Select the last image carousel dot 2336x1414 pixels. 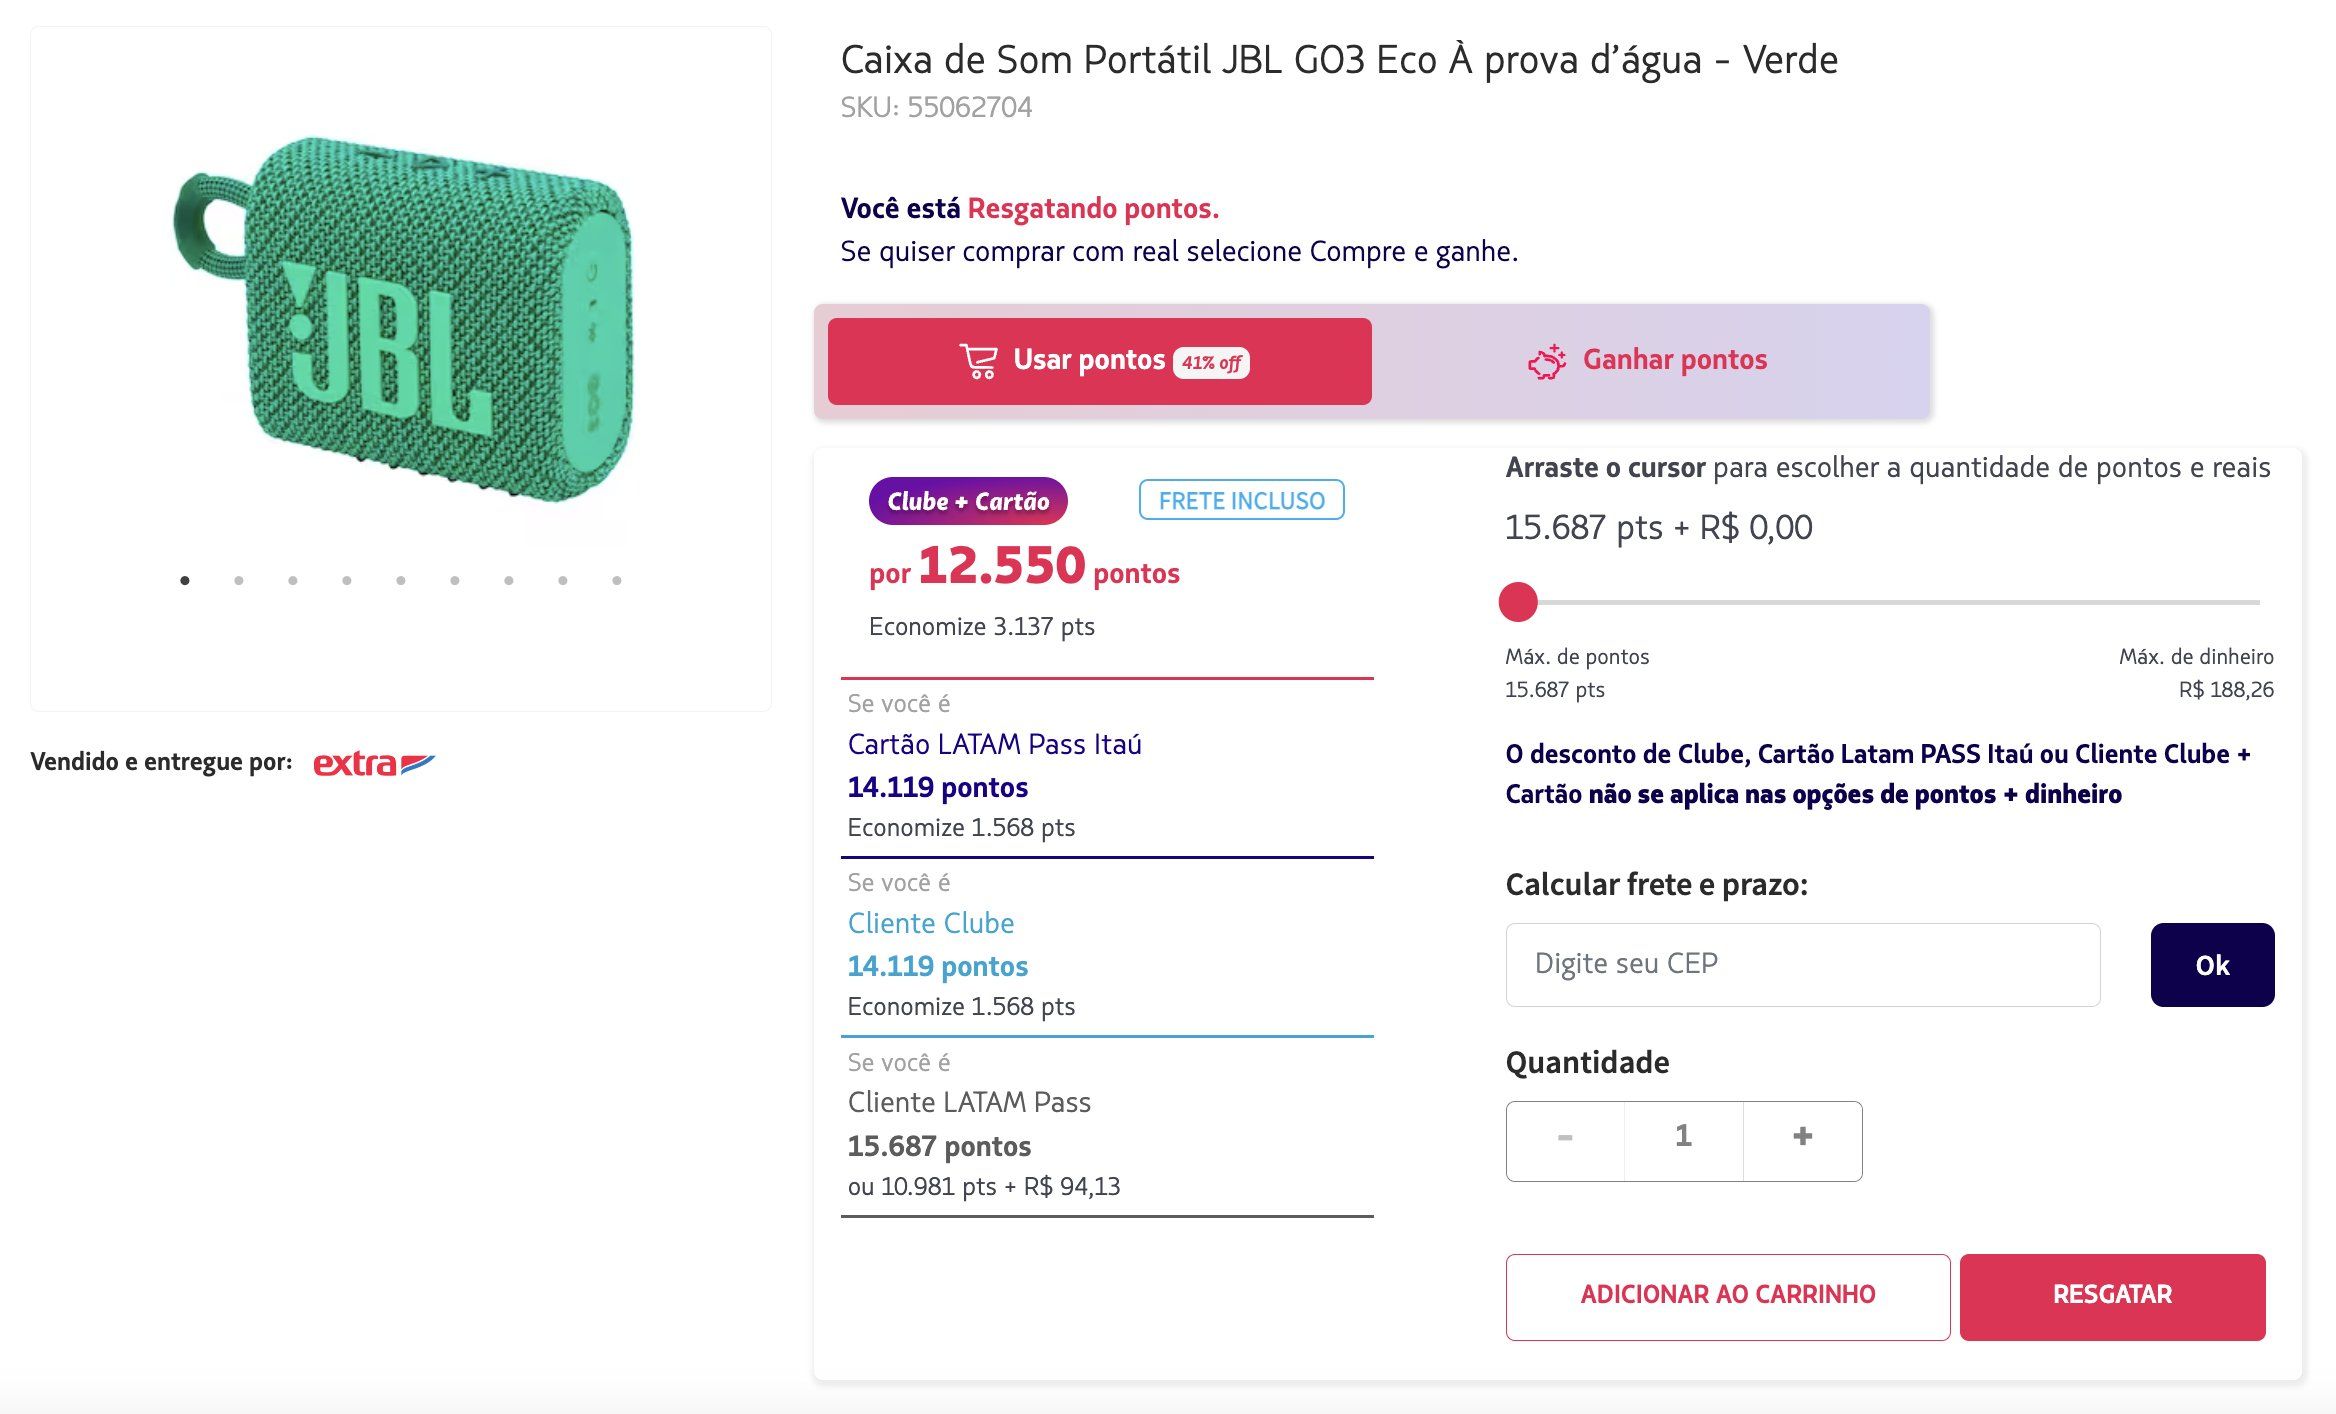pos(617,580)
